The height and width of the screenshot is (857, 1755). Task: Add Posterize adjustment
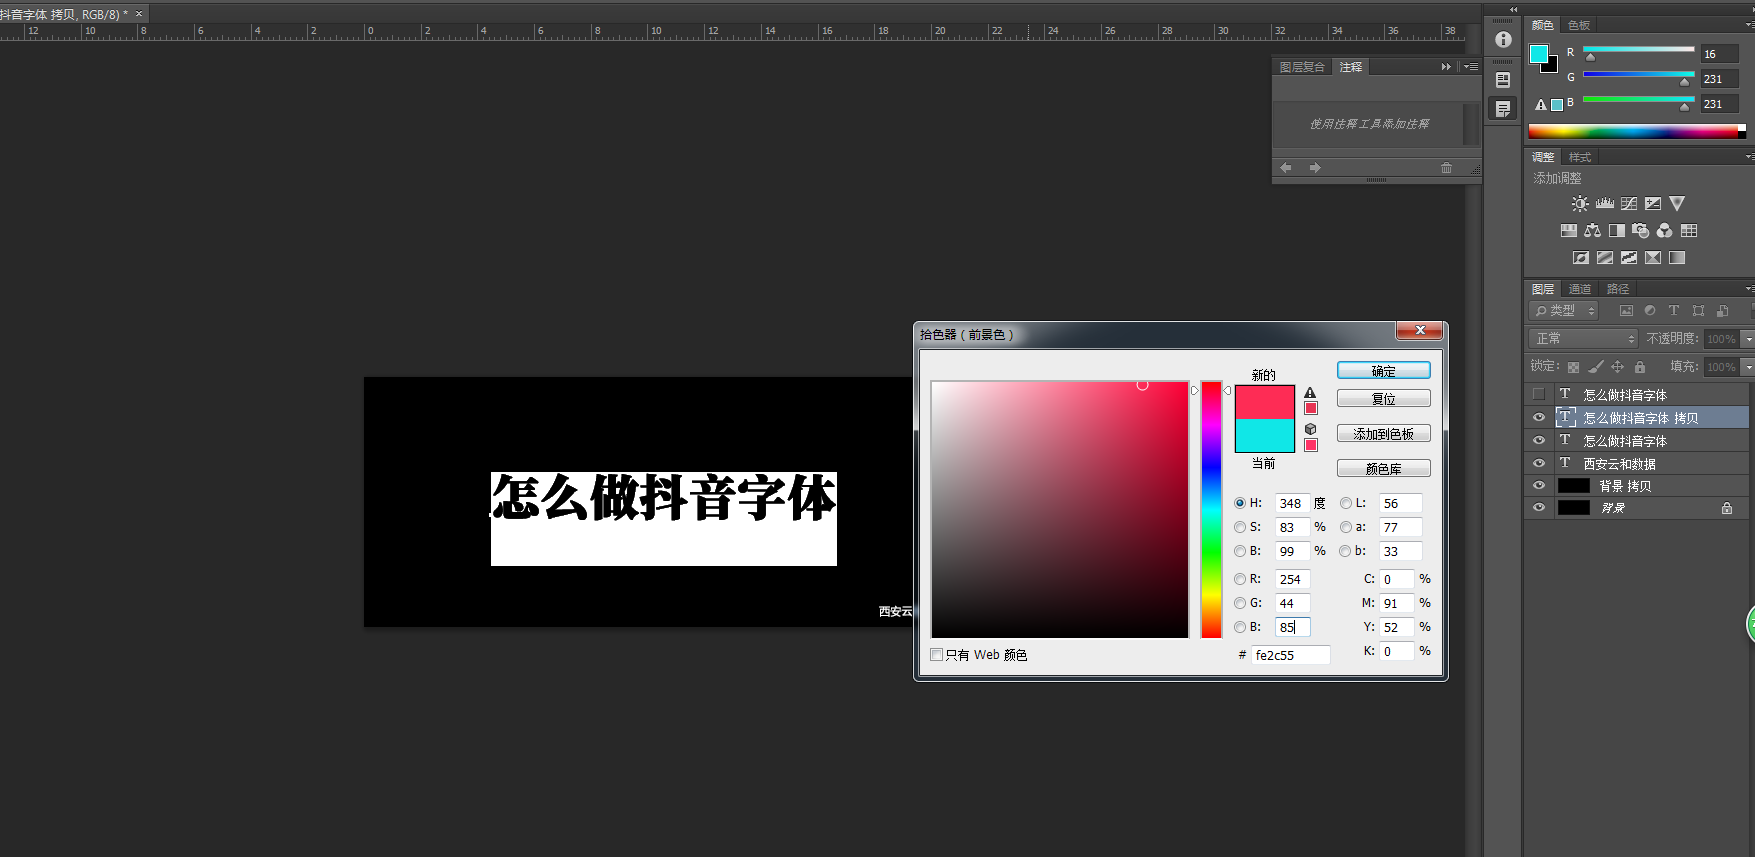point(1604,257)
